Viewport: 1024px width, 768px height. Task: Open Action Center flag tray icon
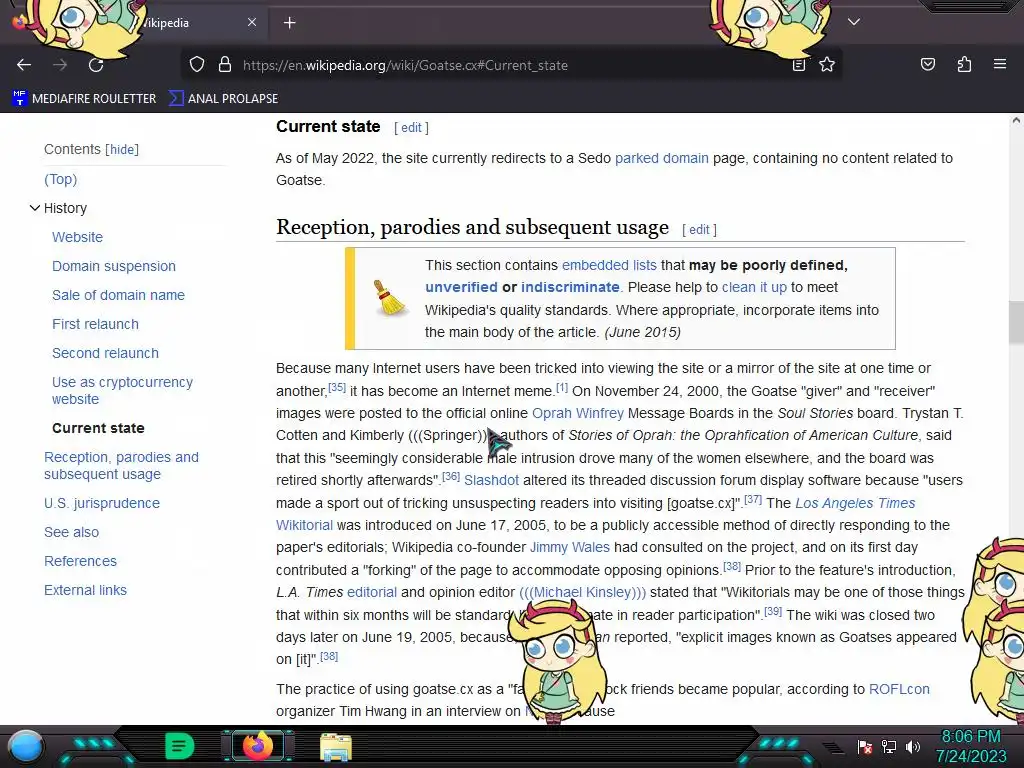click(865, 747)
